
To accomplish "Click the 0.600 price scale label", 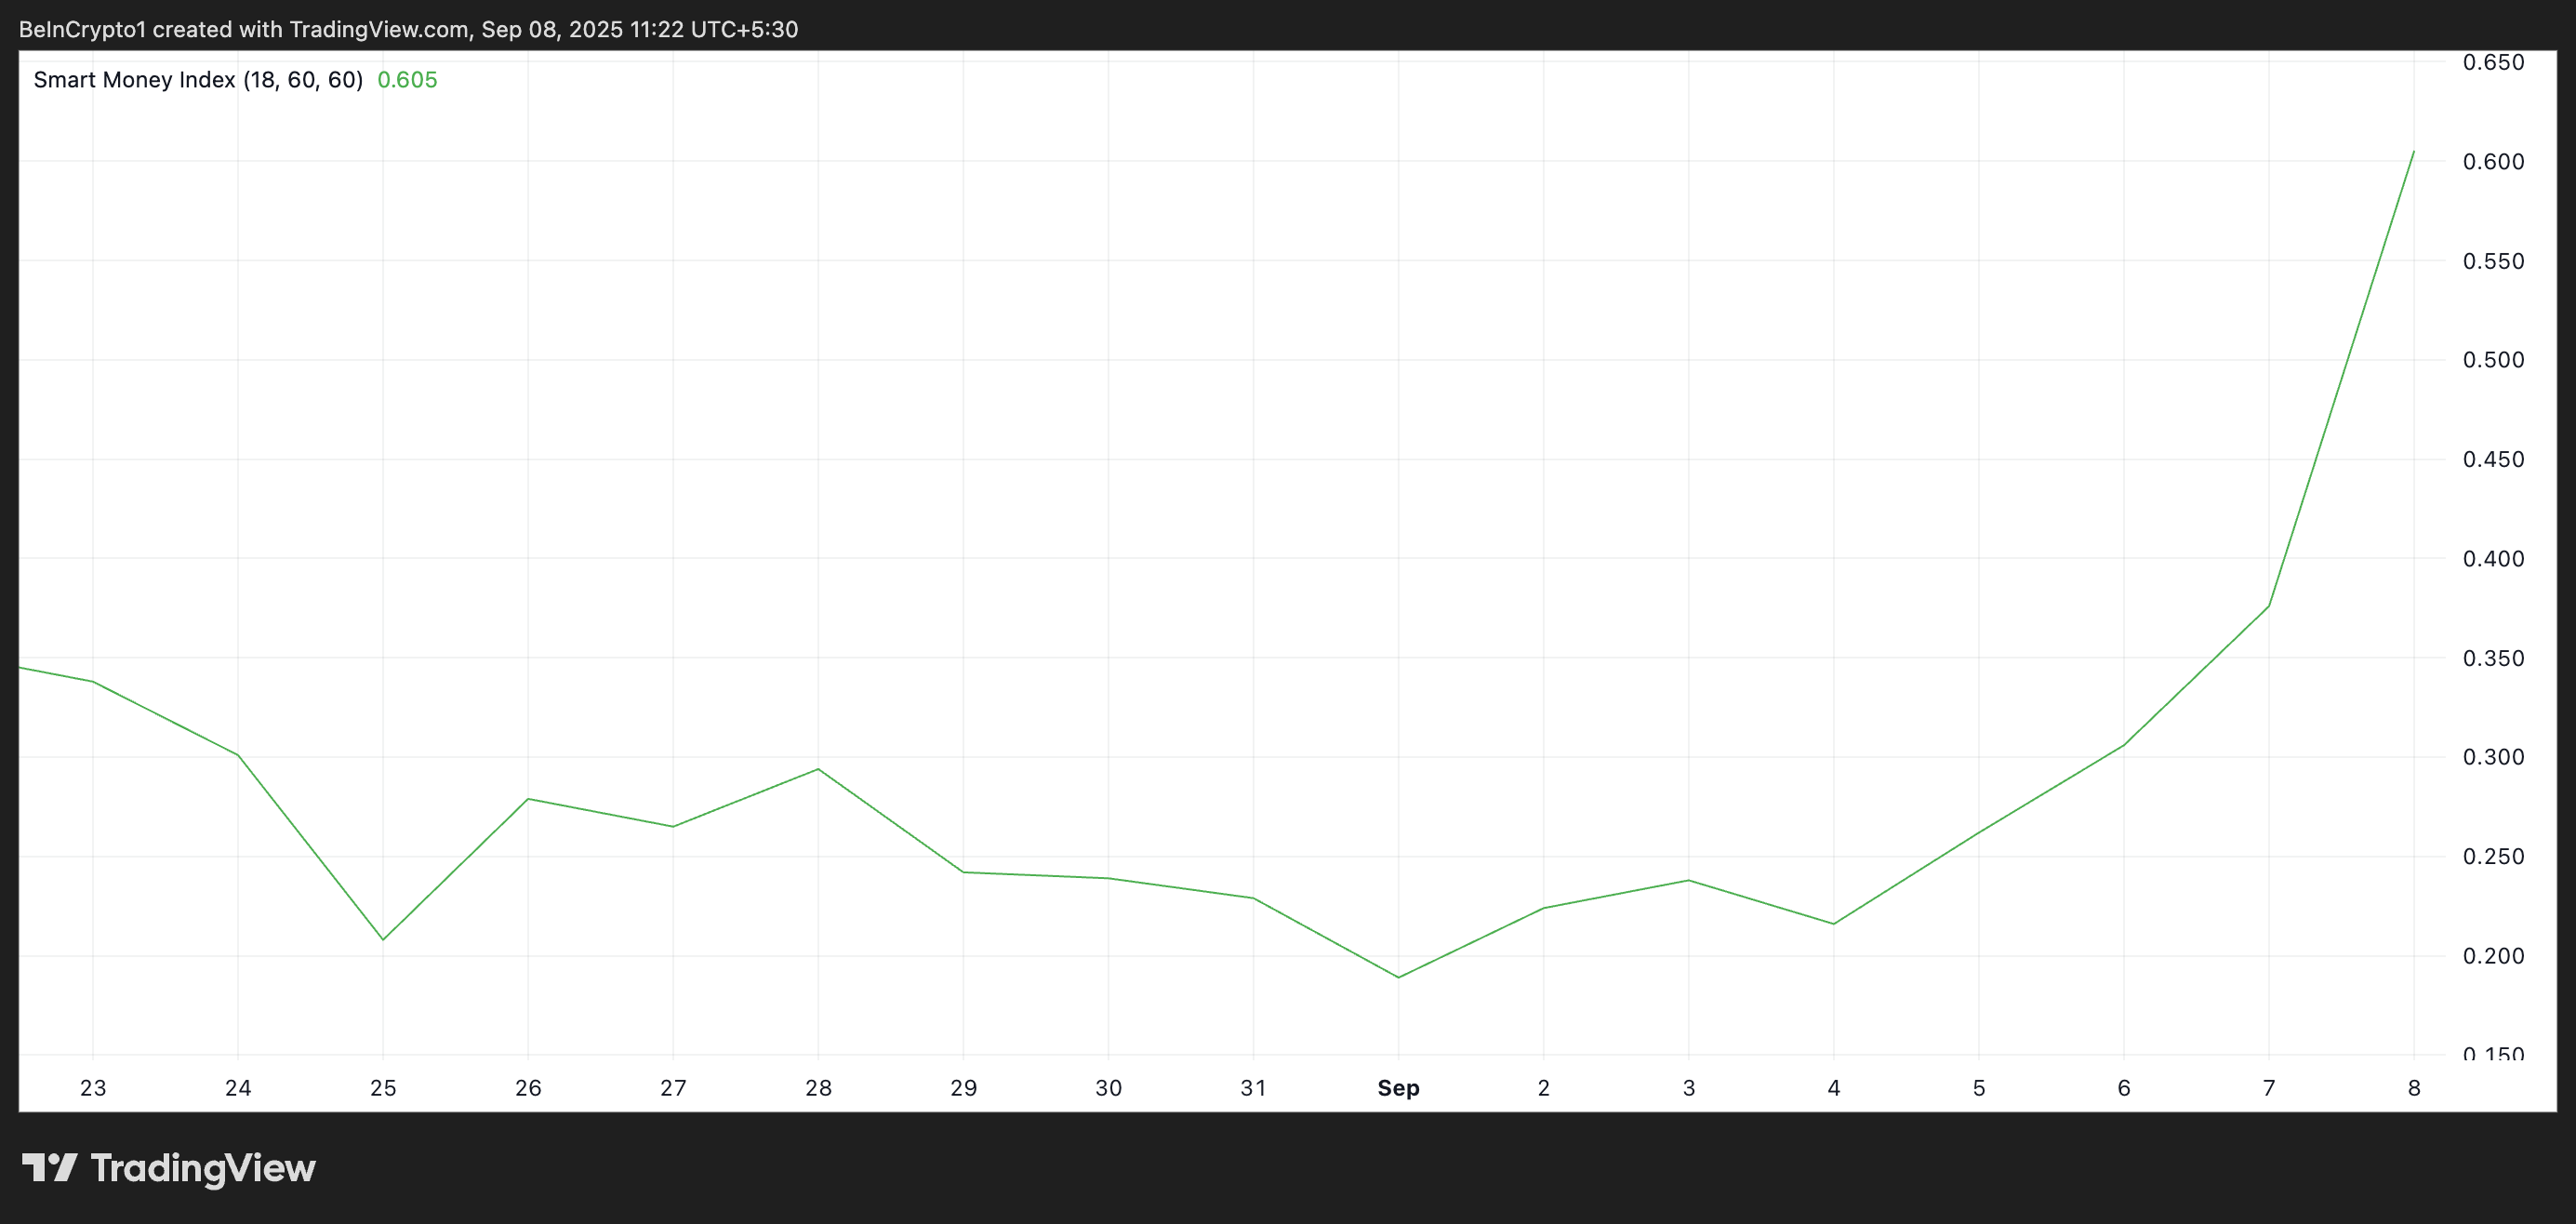I will tap(2493, 161).
